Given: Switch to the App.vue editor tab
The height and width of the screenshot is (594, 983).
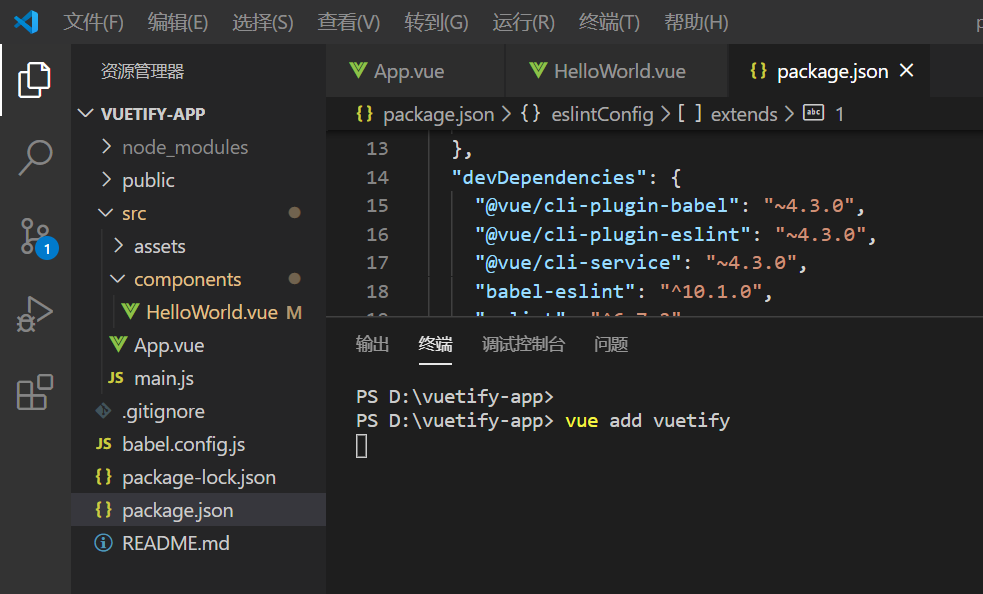Looking at the screenshot, I should tap(415, 71).
